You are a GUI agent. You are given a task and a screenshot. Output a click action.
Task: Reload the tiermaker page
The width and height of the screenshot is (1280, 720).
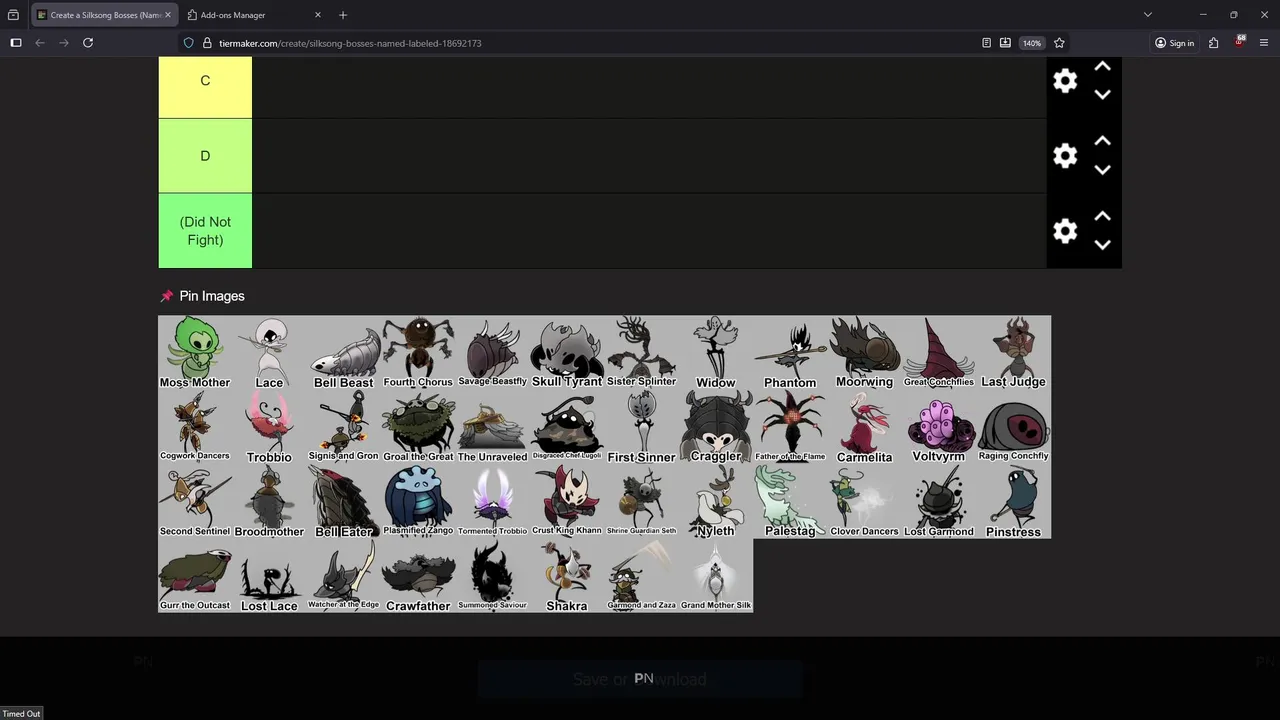tap(88, 43)
